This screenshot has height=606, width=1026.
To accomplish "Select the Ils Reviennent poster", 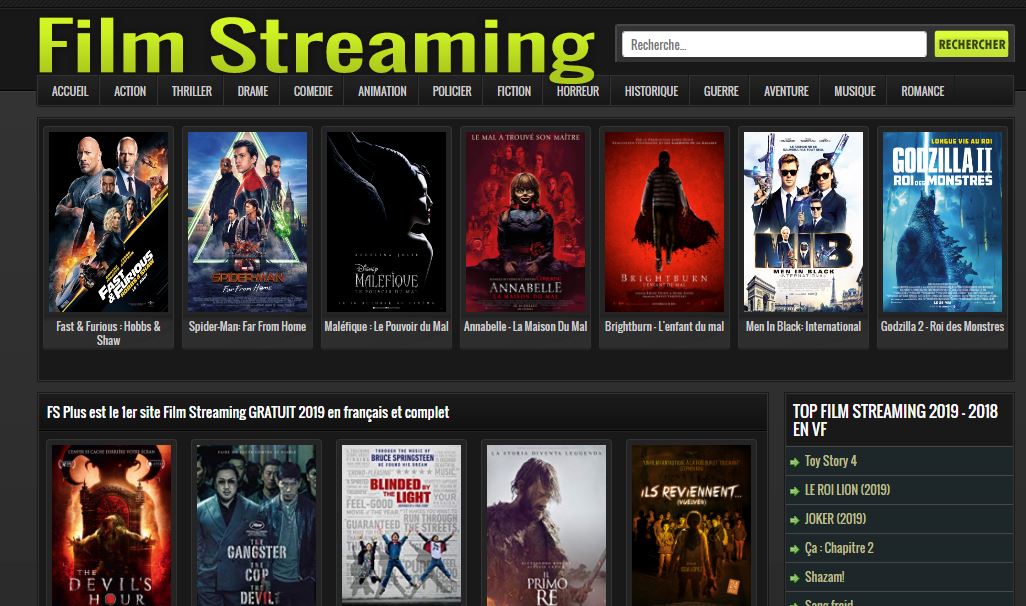I will (691, 526).
